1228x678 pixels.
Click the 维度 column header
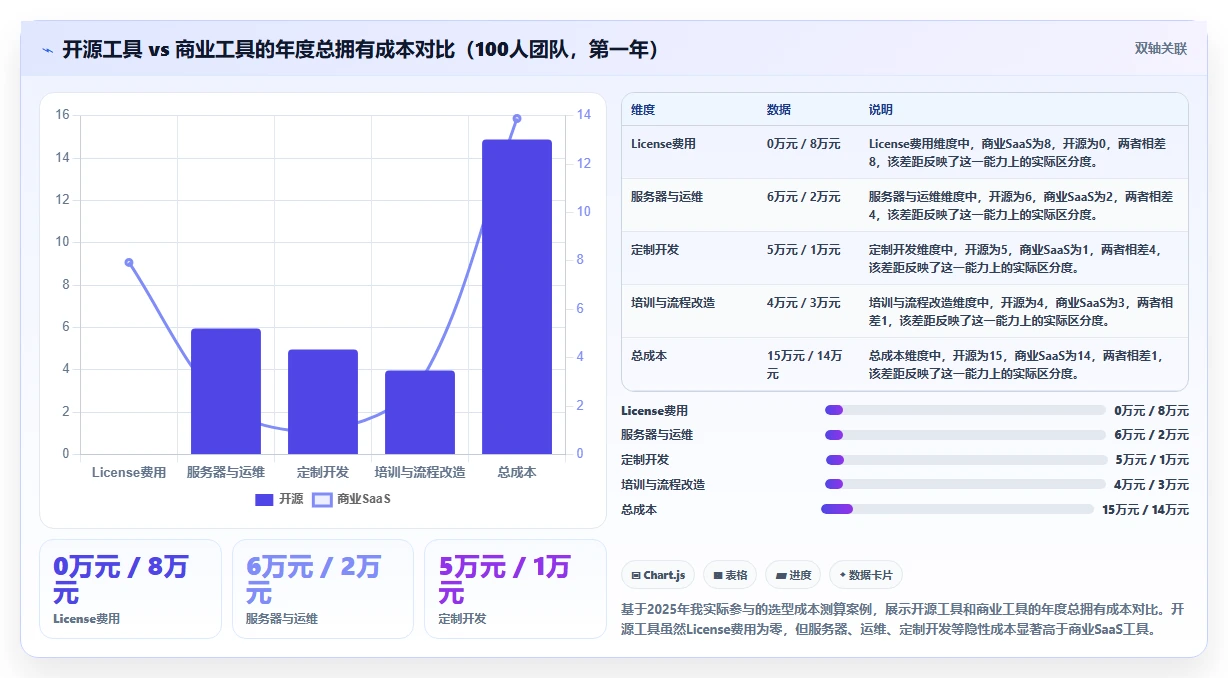643,110
